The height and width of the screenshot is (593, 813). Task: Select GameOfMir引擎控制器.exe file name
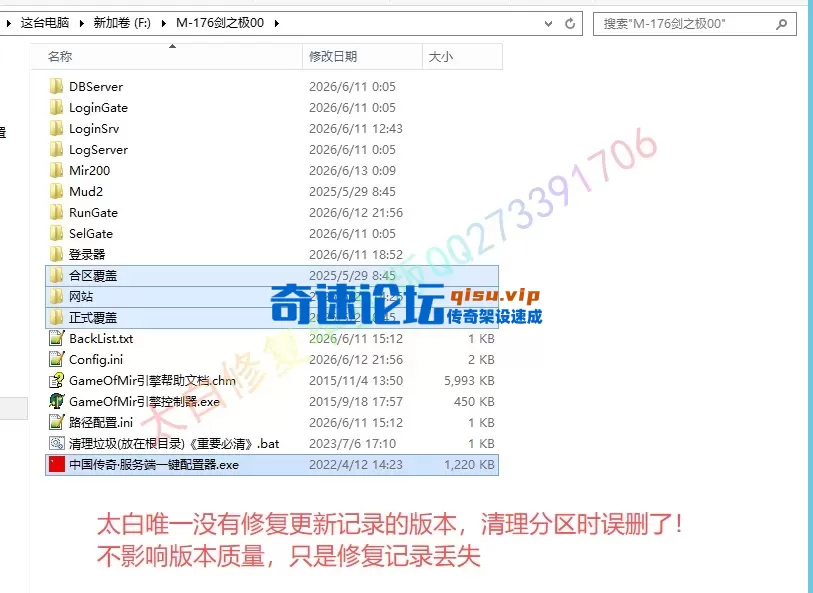(x=144, y=402)
